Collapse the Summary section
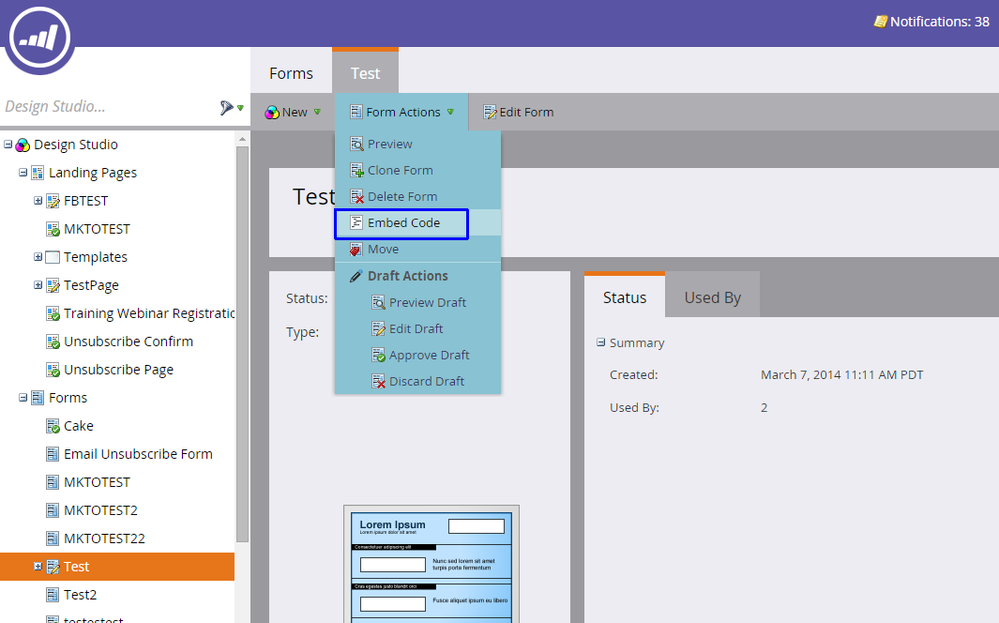This screenshot has width=999, height=623. [601, 342]
